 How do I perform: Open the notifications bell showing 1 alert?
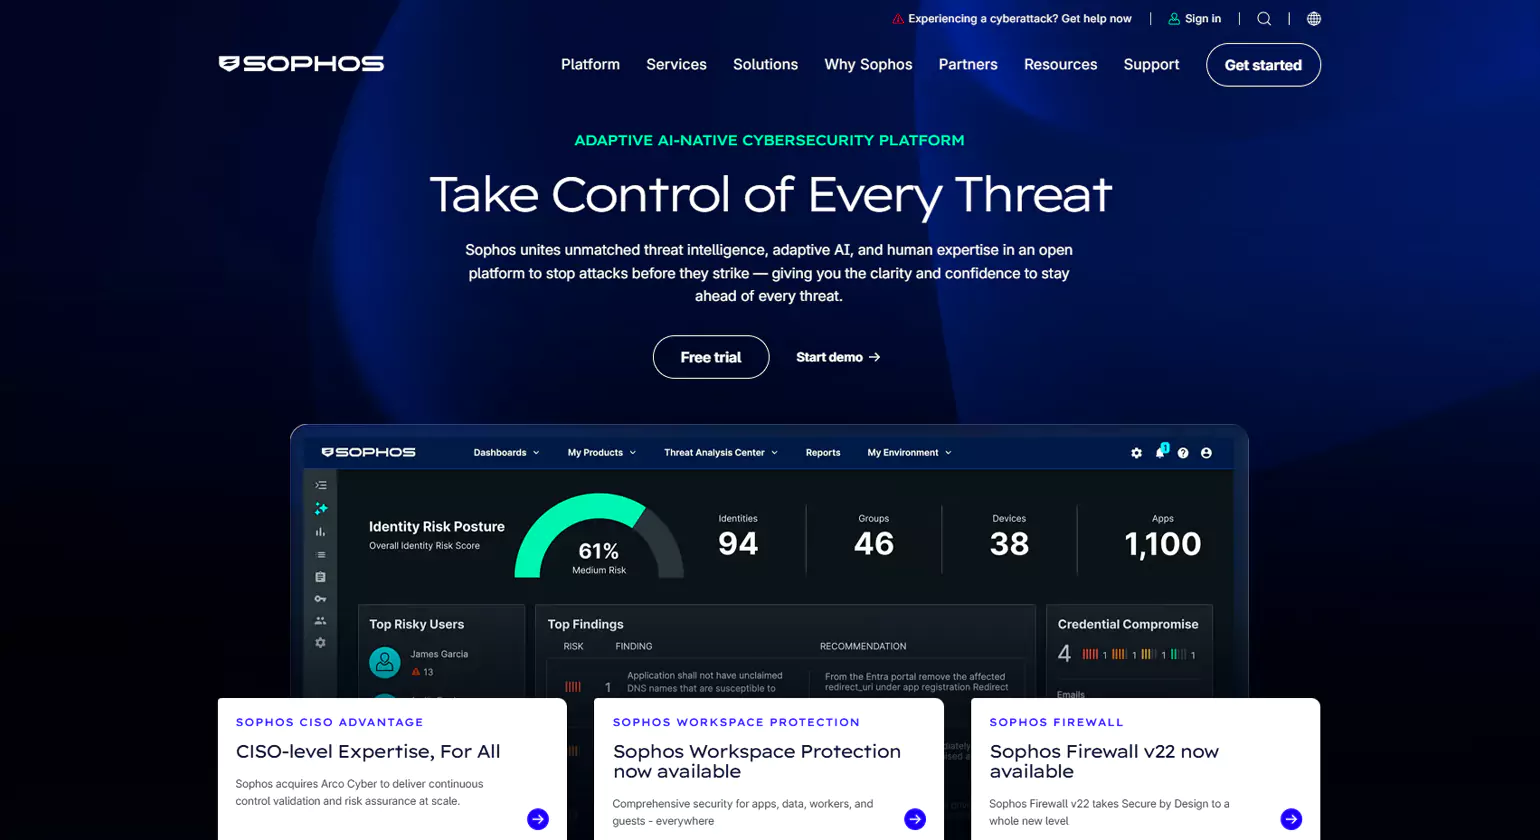(1158, 453)
